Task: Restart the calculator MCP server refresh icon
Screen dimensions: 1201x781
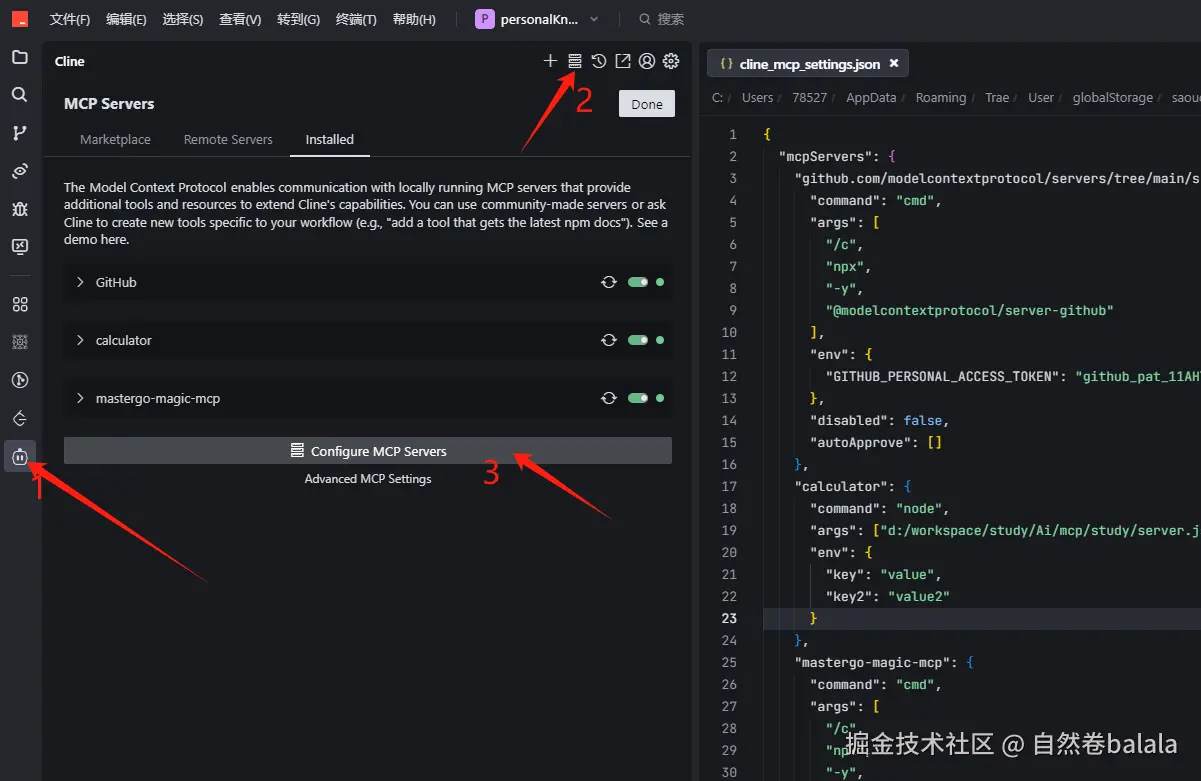Action: 608,341
